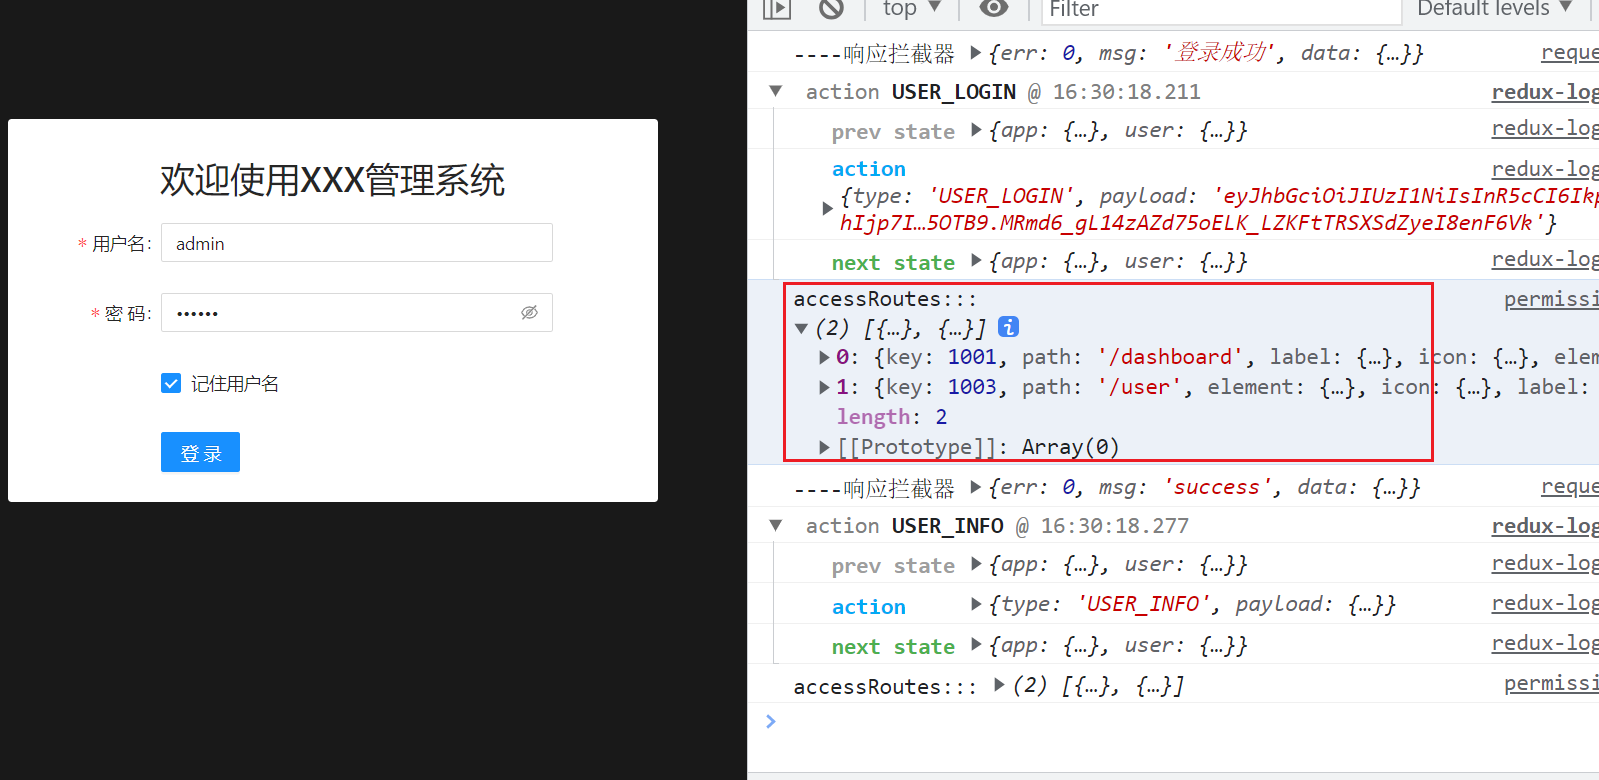Expand next state under USER_INFO
The width and height of the screenshot is (1599, 780).
tap(976, 645)
